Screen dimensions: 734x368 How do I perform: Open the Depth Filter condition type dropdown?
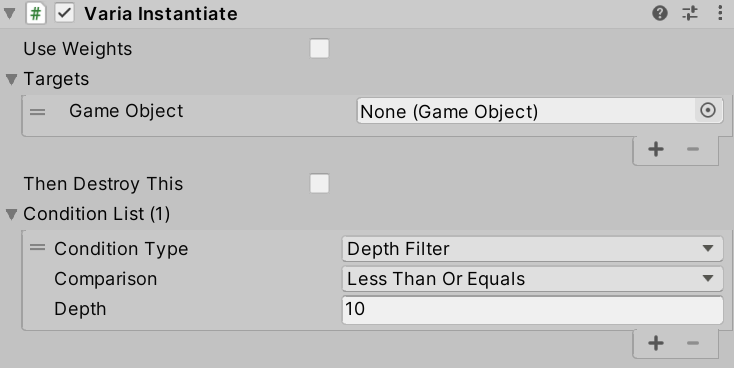click(x=533, y=249)
